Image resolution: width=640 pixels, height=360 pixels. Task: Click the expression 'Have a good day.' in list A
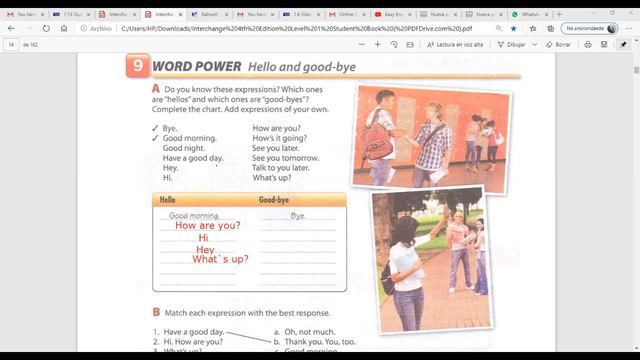pyautogui.click(x=193, y=158)
